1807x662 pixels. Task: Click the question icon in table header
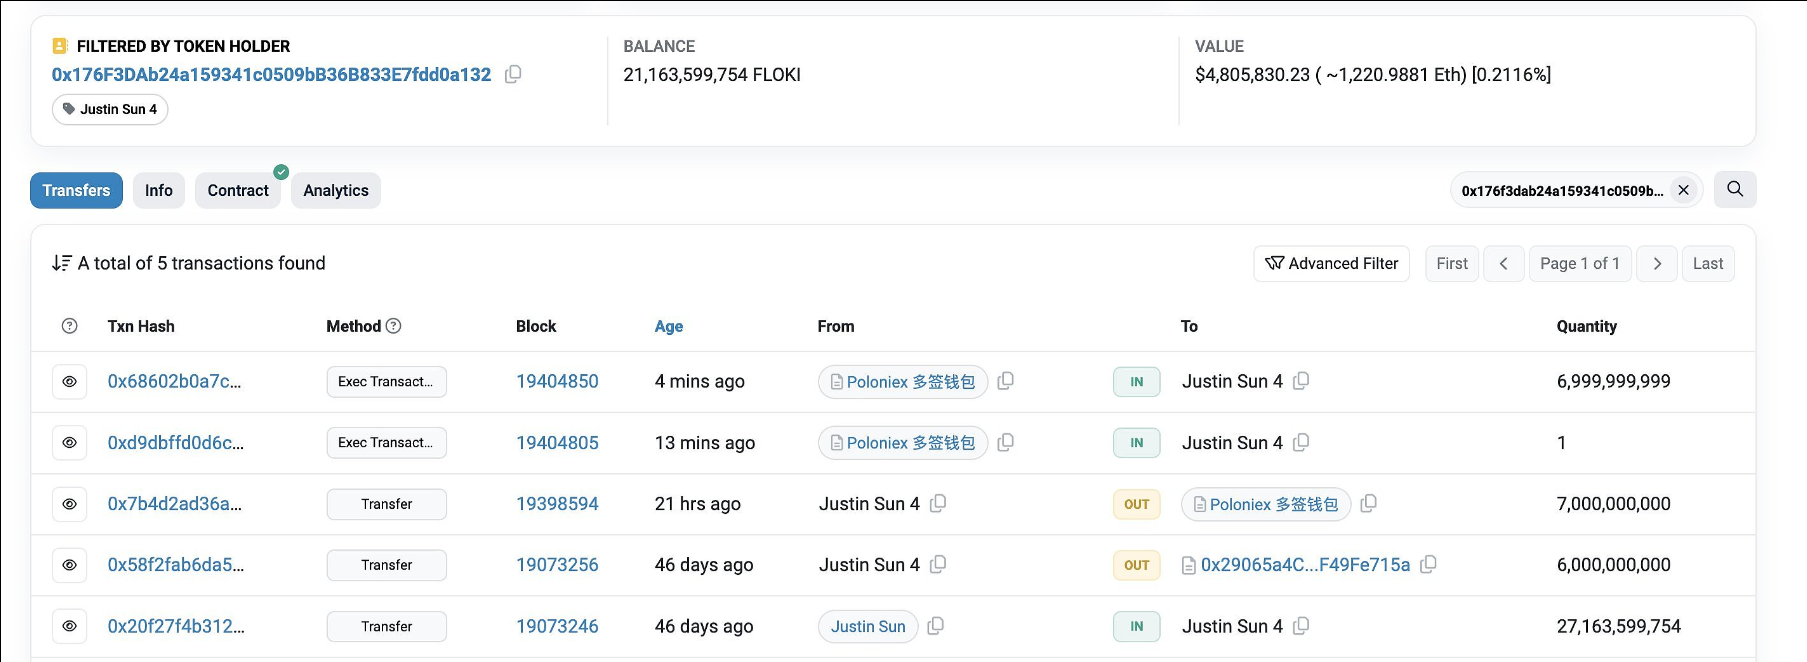69,326
